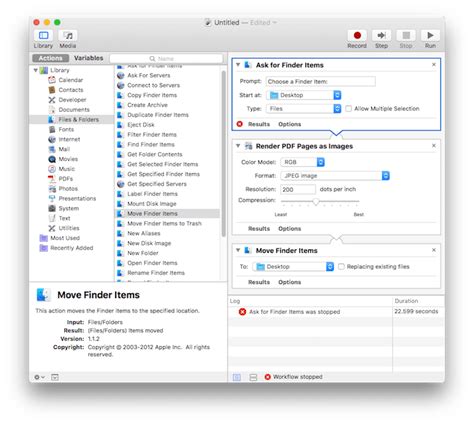Show the log view icon in status bar
The height and width of the screenshot is (424, 474).
click(237, 377)
